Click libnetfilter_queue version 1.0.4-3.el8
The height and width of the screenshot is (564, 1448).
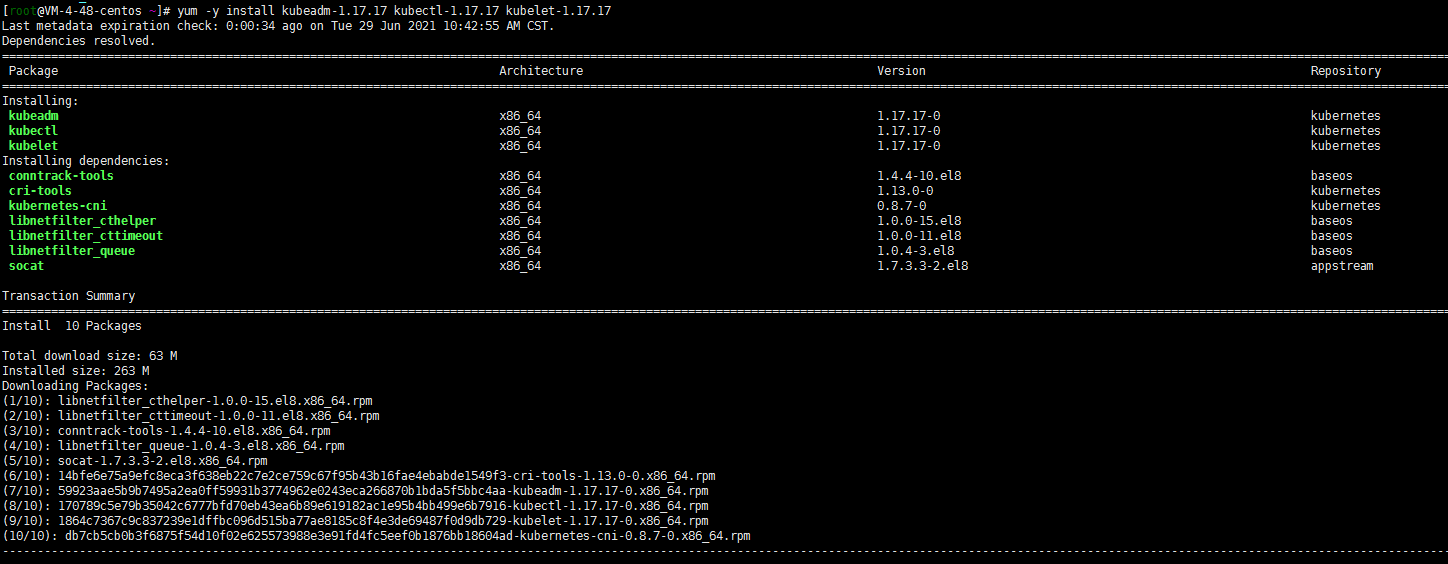[x=915, y=251]
